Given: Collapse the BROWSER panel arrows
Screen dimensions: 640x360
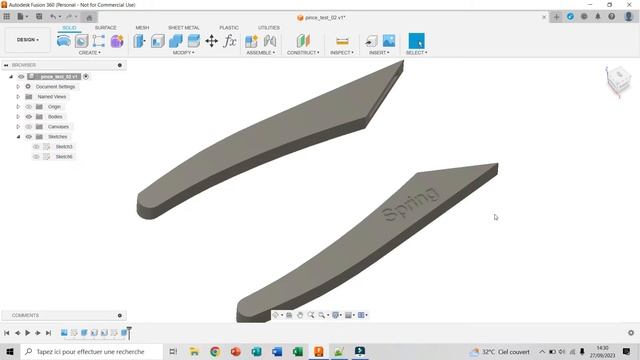Looking at the screenshot, I should click(6, 65).
